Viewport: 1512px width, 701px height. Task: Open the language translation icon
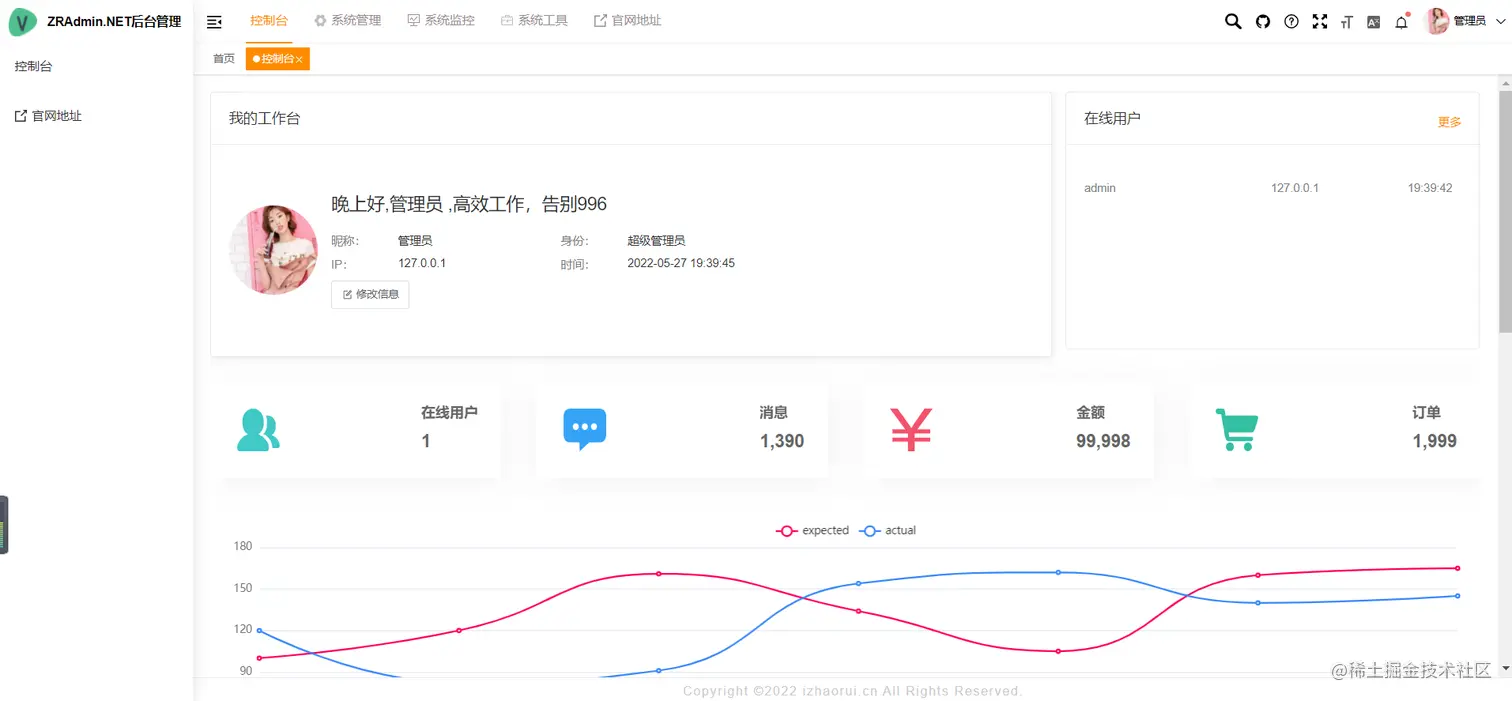coord(1374,21)
